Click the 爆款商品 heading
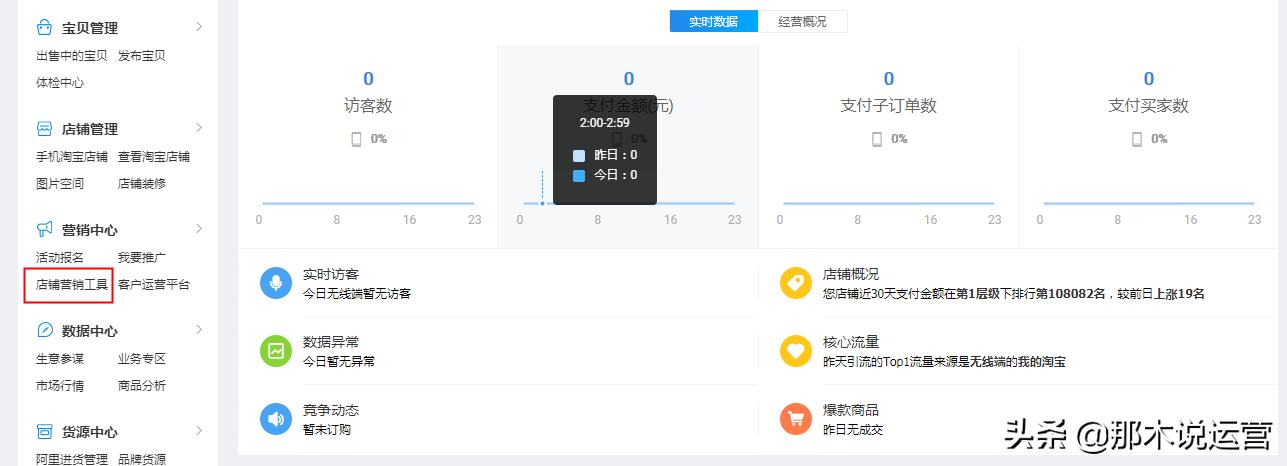Screen dimensions: 1287x466 tap(851, 410)
